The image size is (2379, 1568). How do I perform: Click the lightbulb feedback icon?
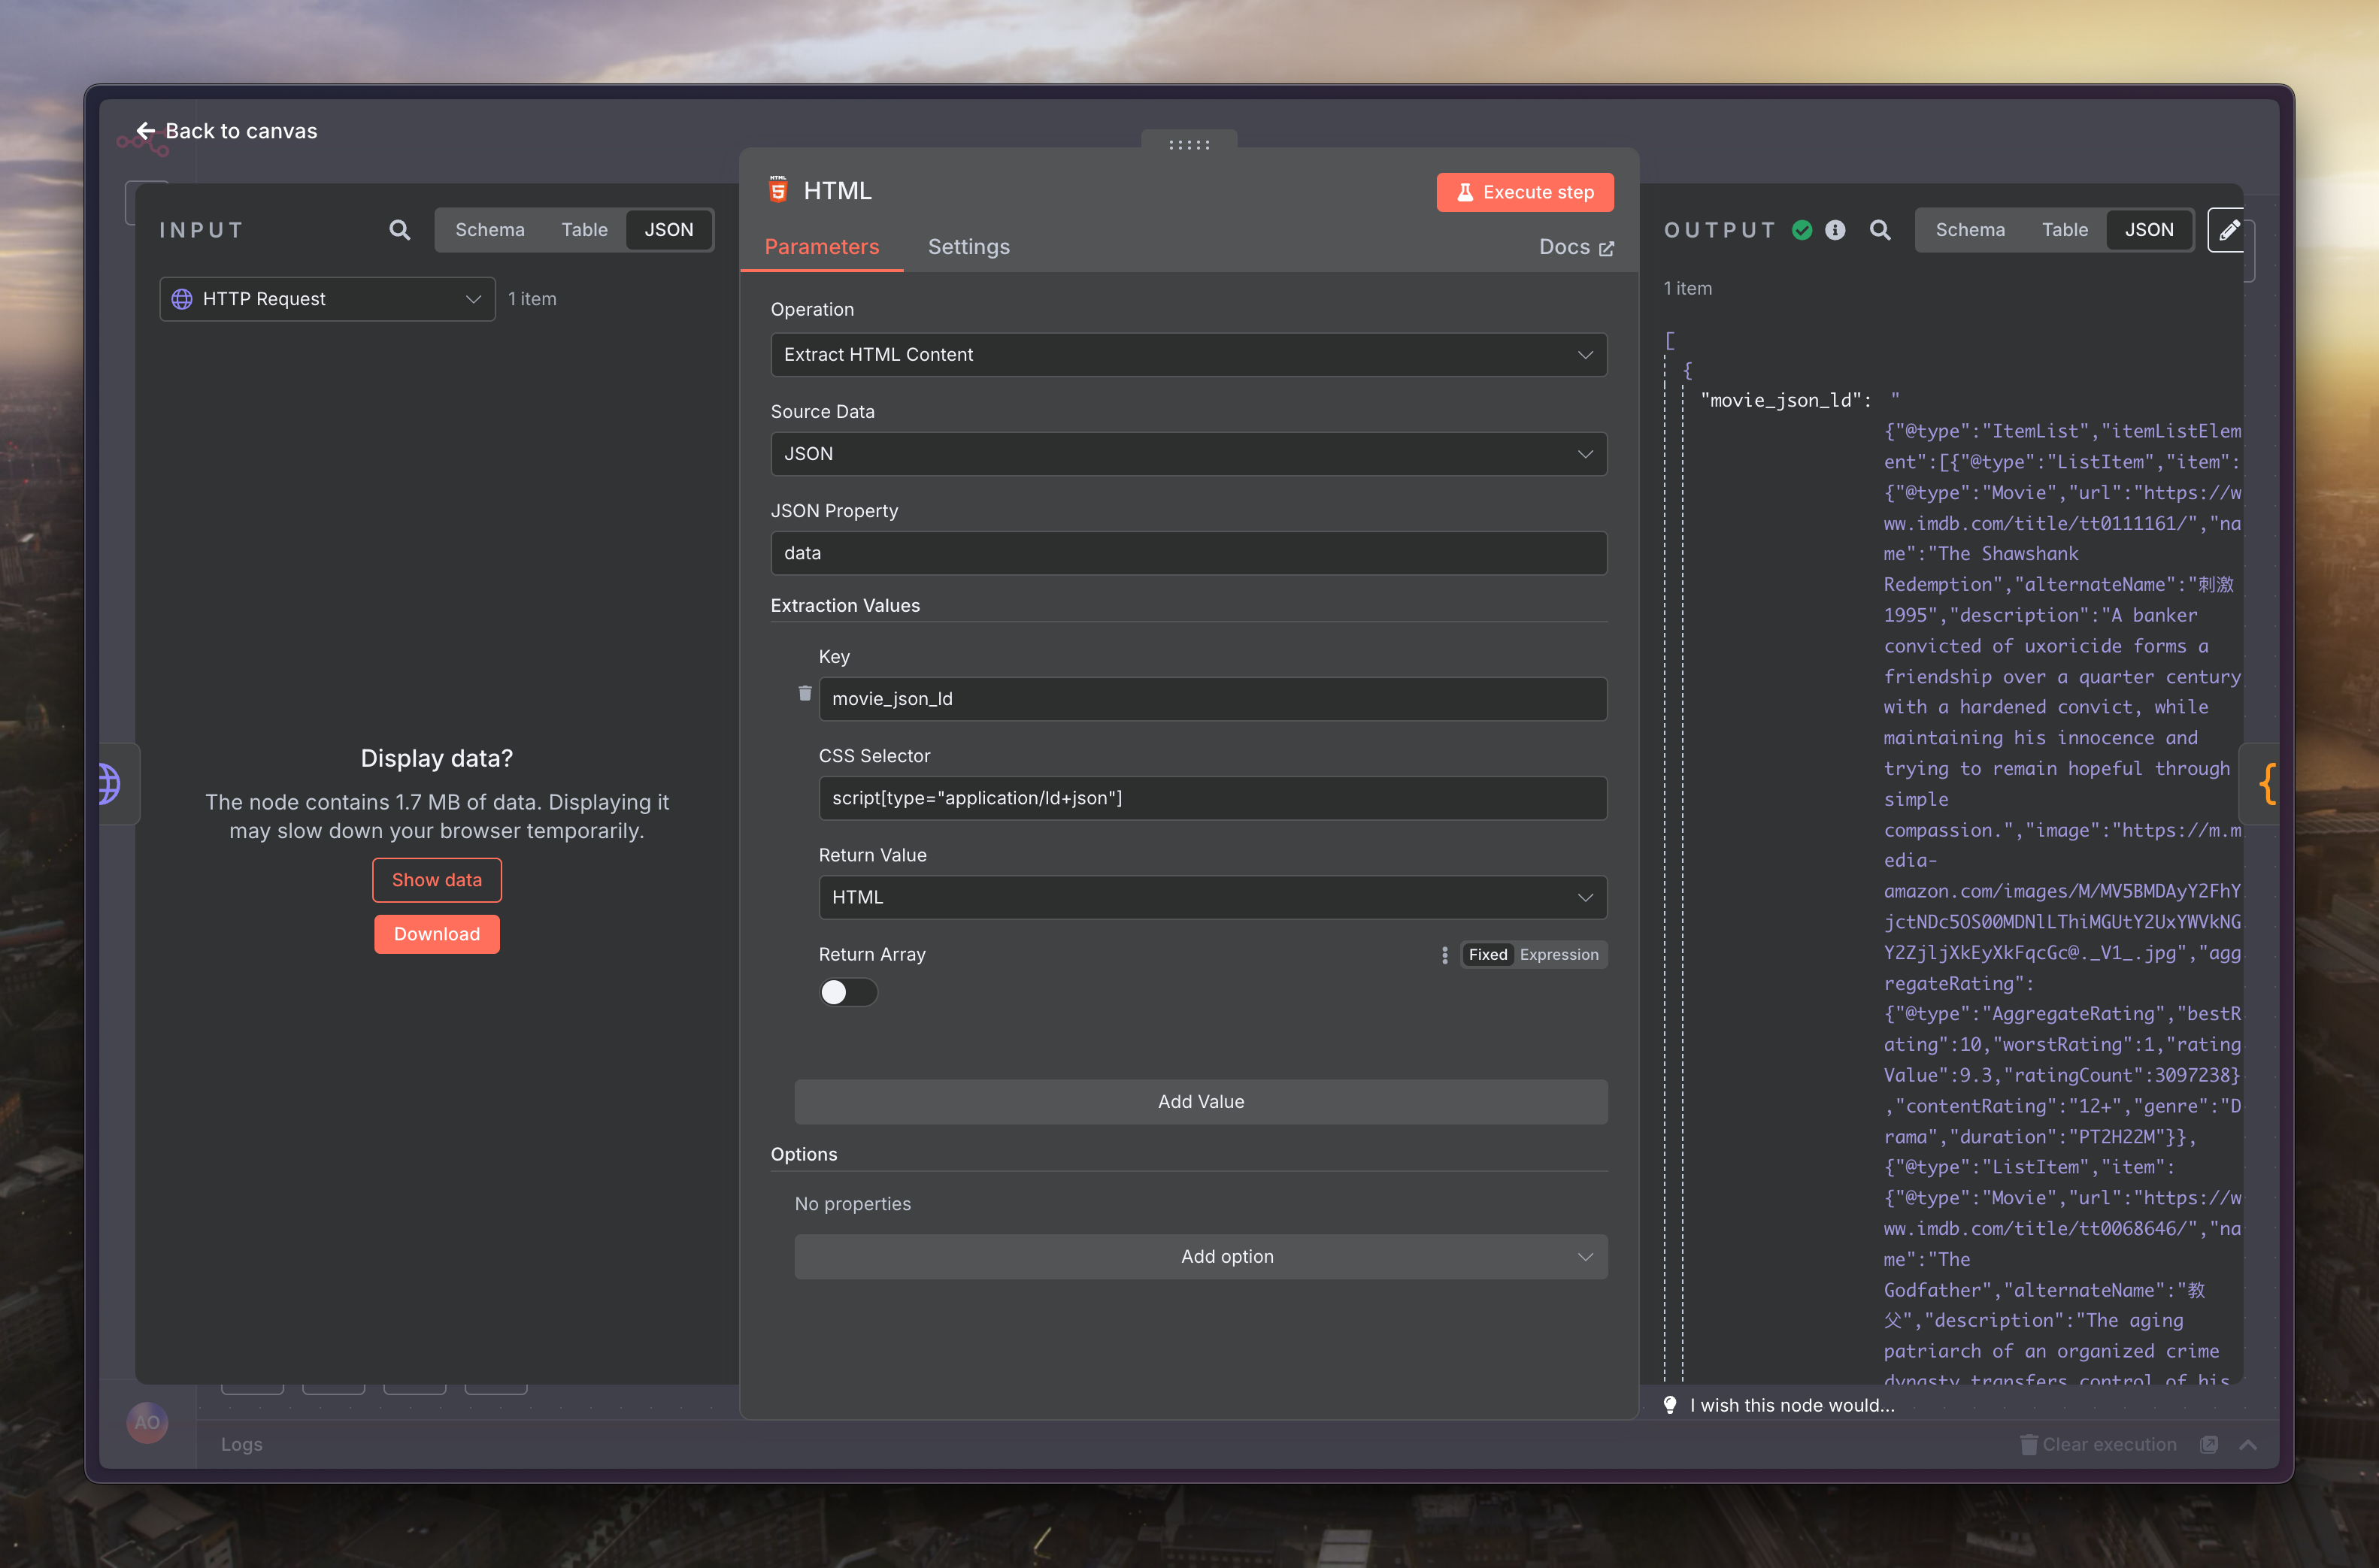click(1669, 1405)
